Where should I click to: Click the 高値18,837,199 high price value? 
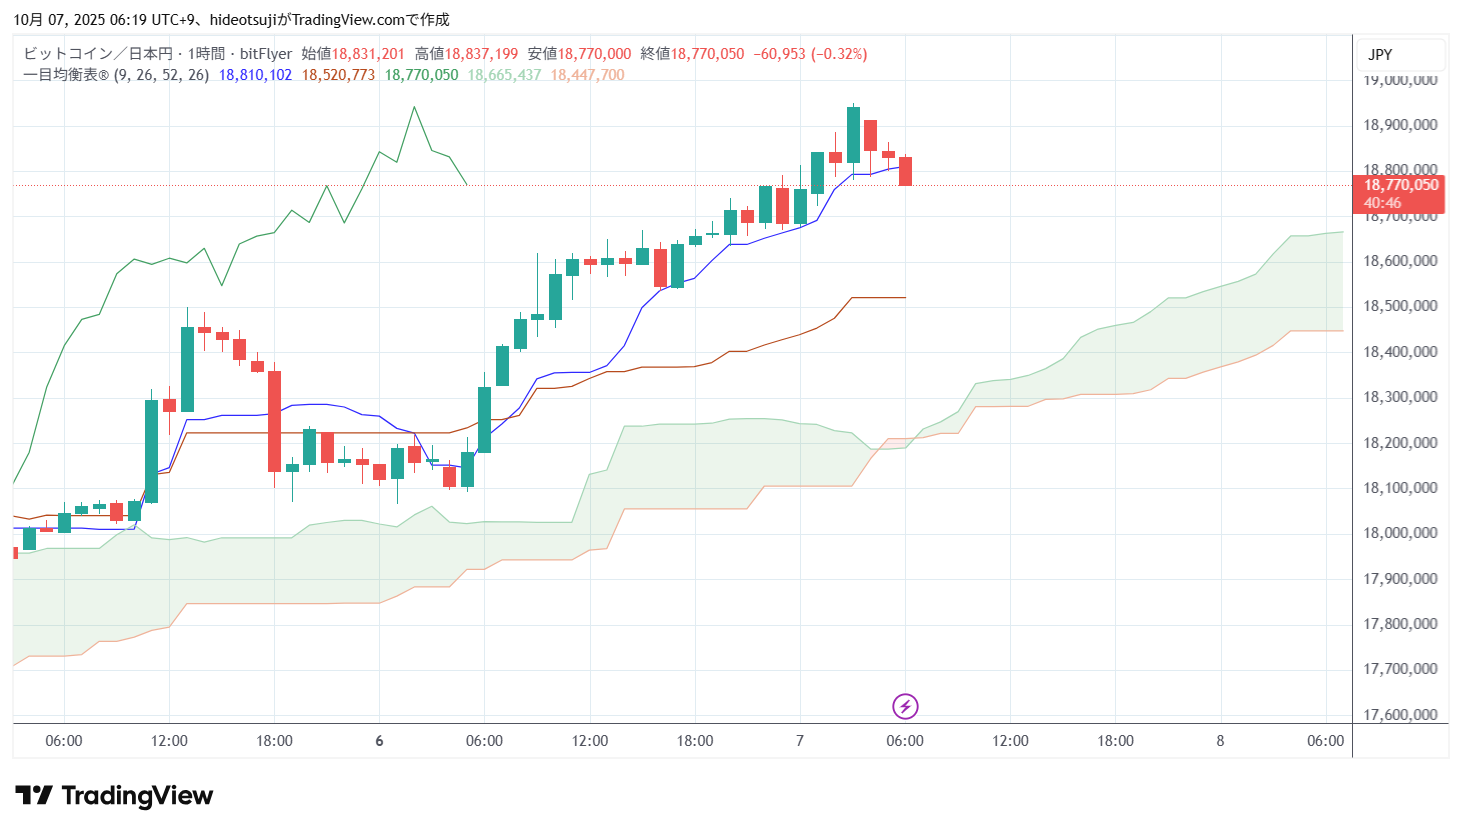click(x=466, y=54)
